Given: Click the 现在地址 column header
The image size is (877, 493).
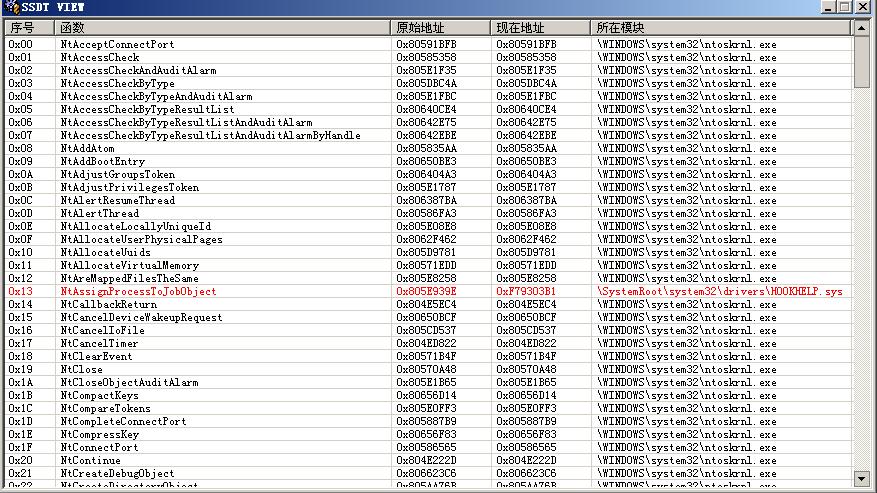Looking at the screenshot, I should pos(540,27).
